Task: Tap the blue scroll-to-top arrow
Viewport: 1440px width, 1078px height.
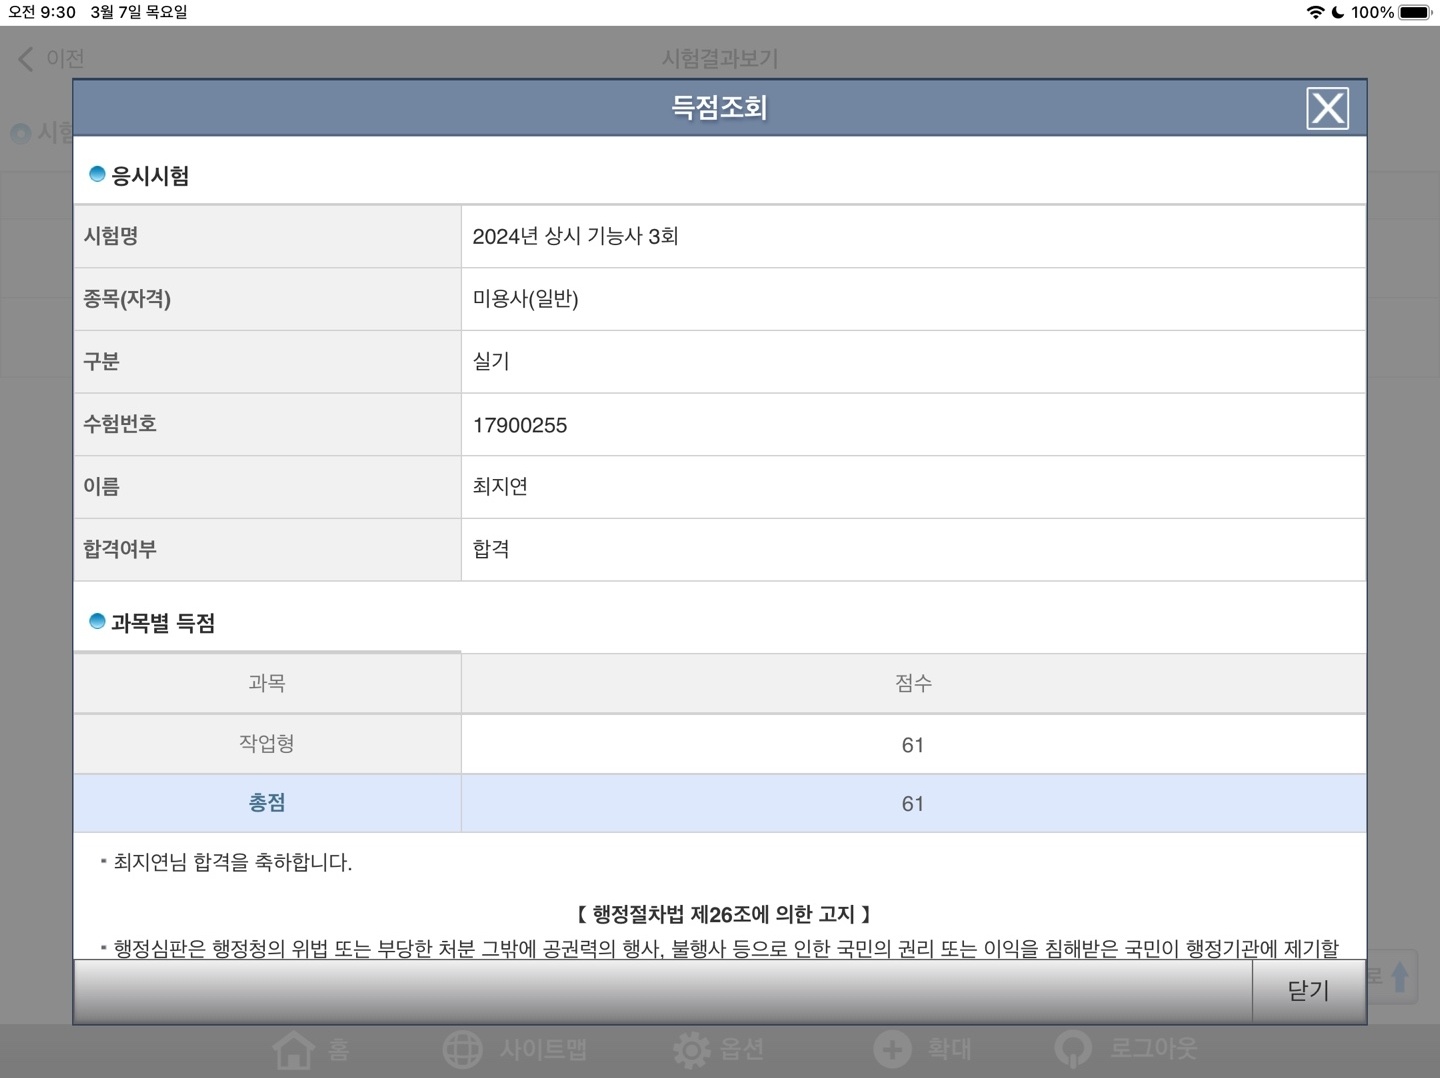Action: tap(1399, 977)
